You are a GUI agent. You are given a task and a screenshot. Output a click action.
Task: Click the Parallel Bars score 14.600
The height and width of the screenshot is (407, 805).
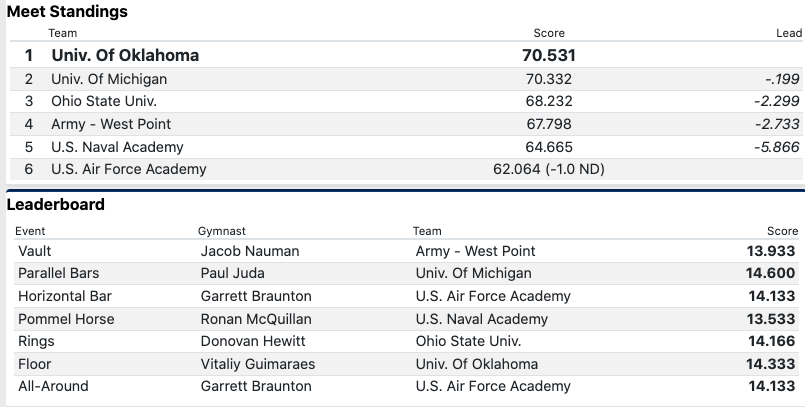click(770, 273)
